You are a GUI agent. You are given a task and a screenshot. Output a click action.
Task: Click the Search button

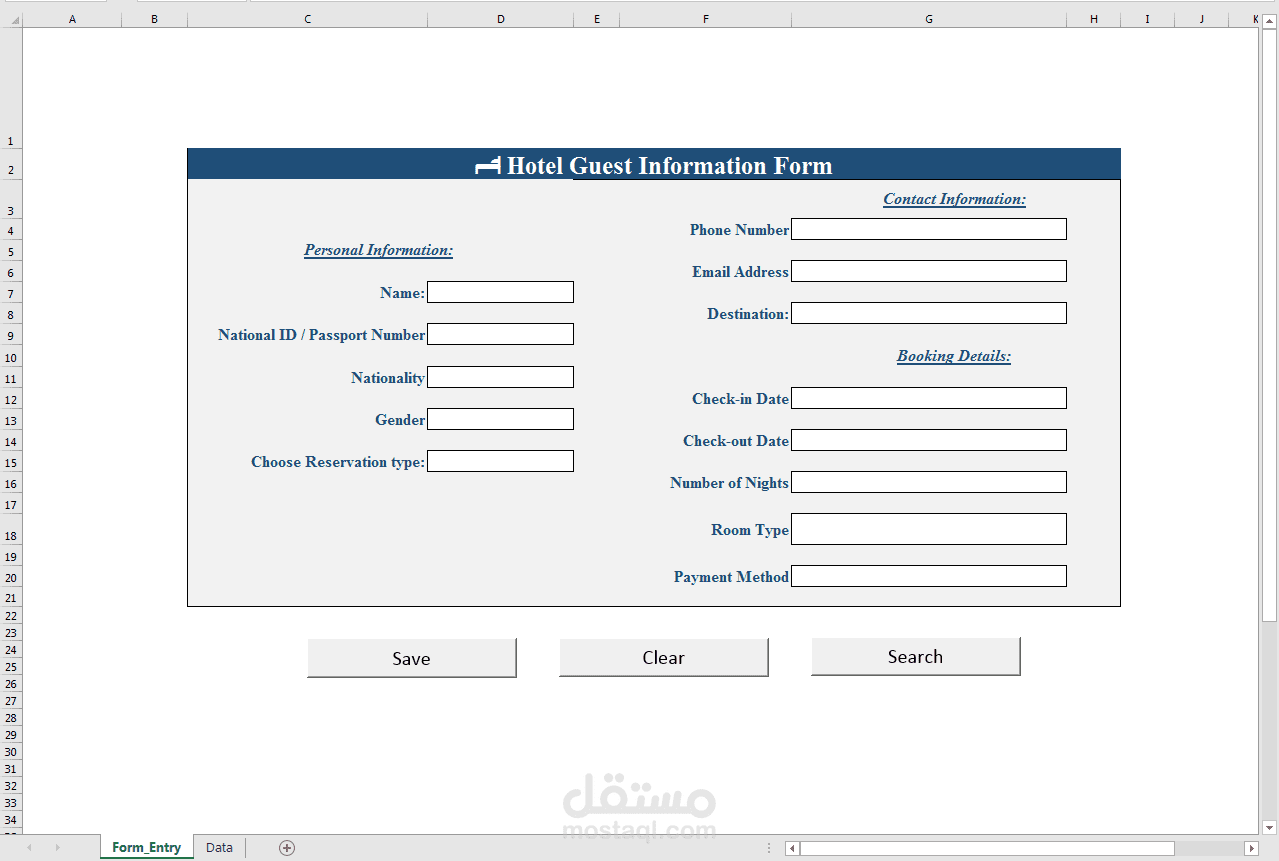tap(915, 656)
